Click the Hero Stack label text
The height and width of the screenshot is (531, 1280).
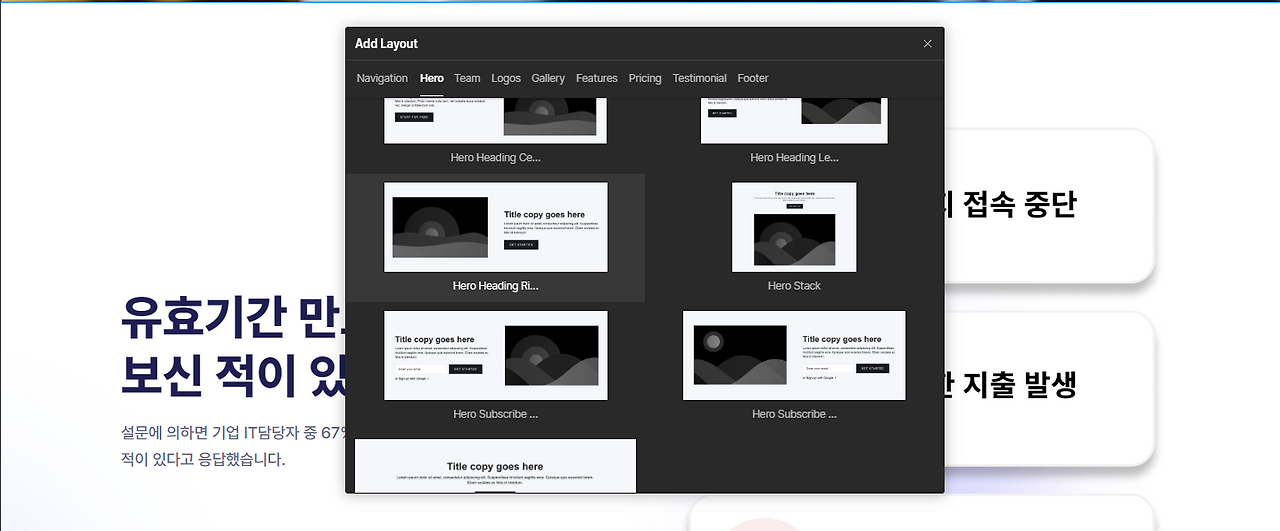point(794,286)
